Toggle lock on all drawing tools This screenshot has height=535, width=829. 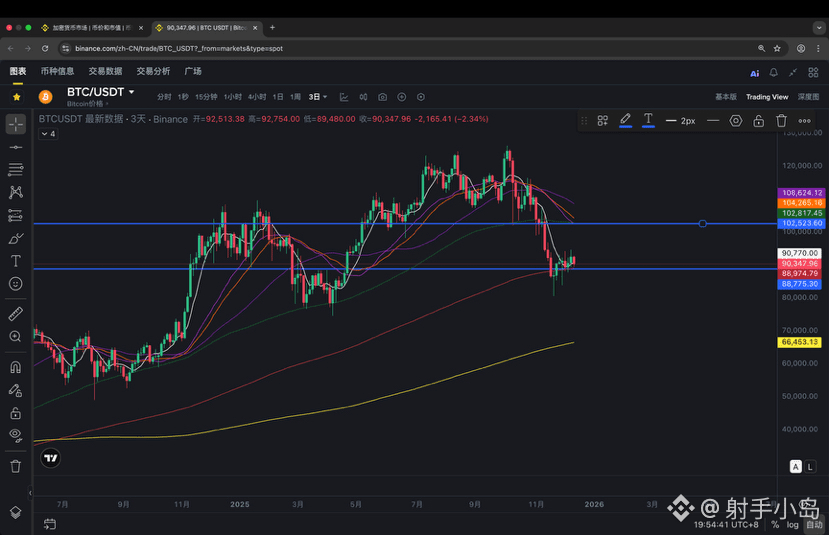coord(16,412)
